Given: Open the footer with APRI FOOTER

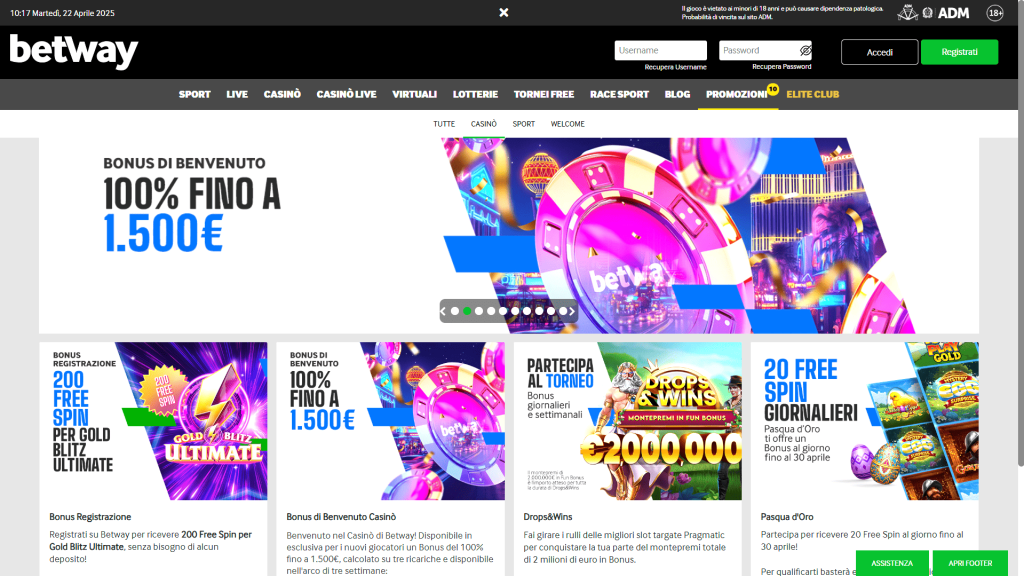Looking at the screenshot, I should point(973,563).
